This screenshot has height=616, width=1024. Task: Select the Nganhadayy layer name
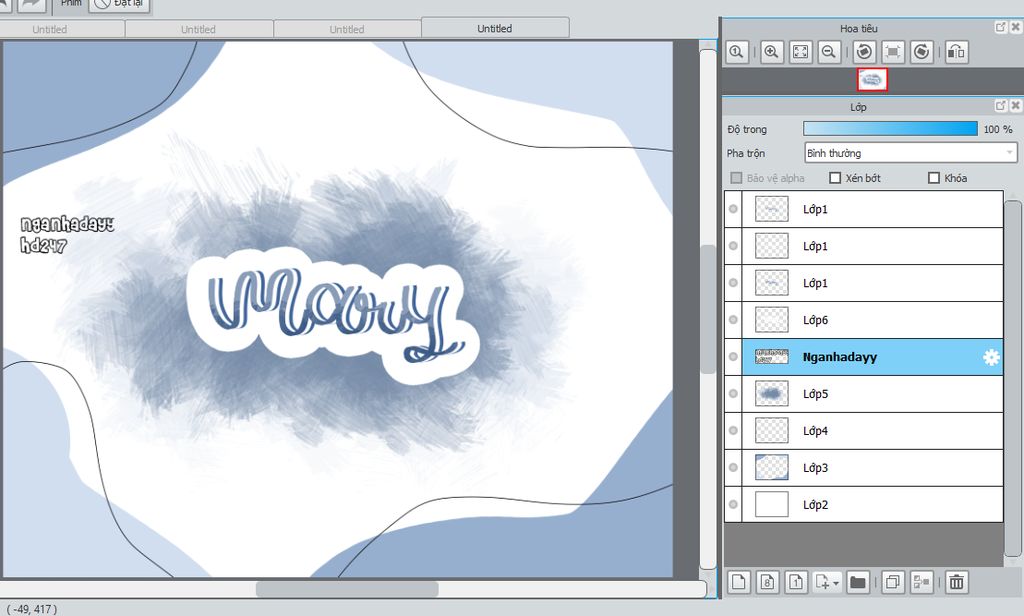840,357
